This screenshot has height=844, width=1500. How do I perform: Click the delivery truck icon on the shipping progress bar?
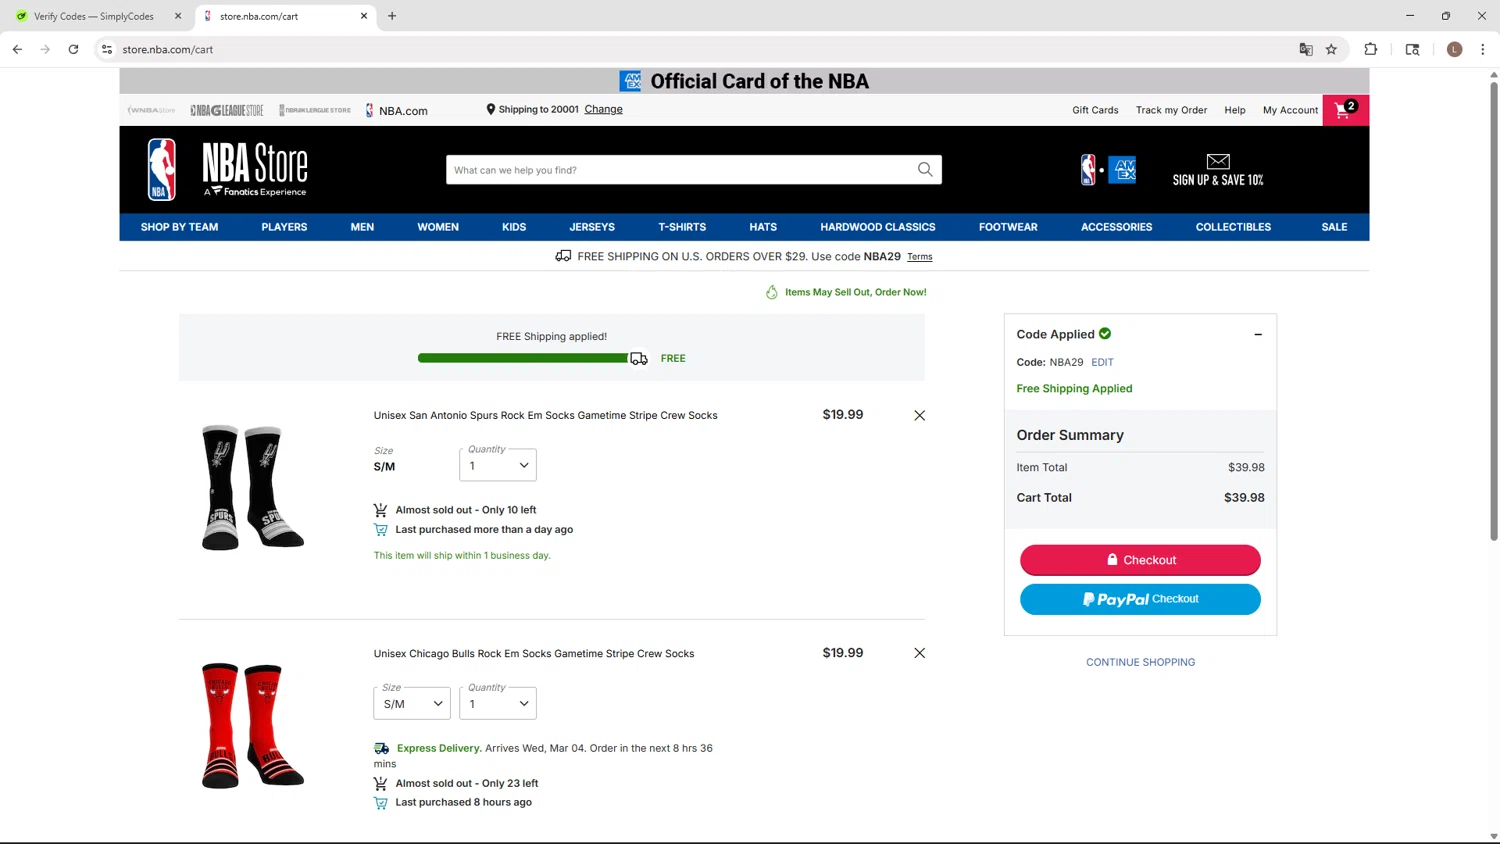(x=638, y=358)
